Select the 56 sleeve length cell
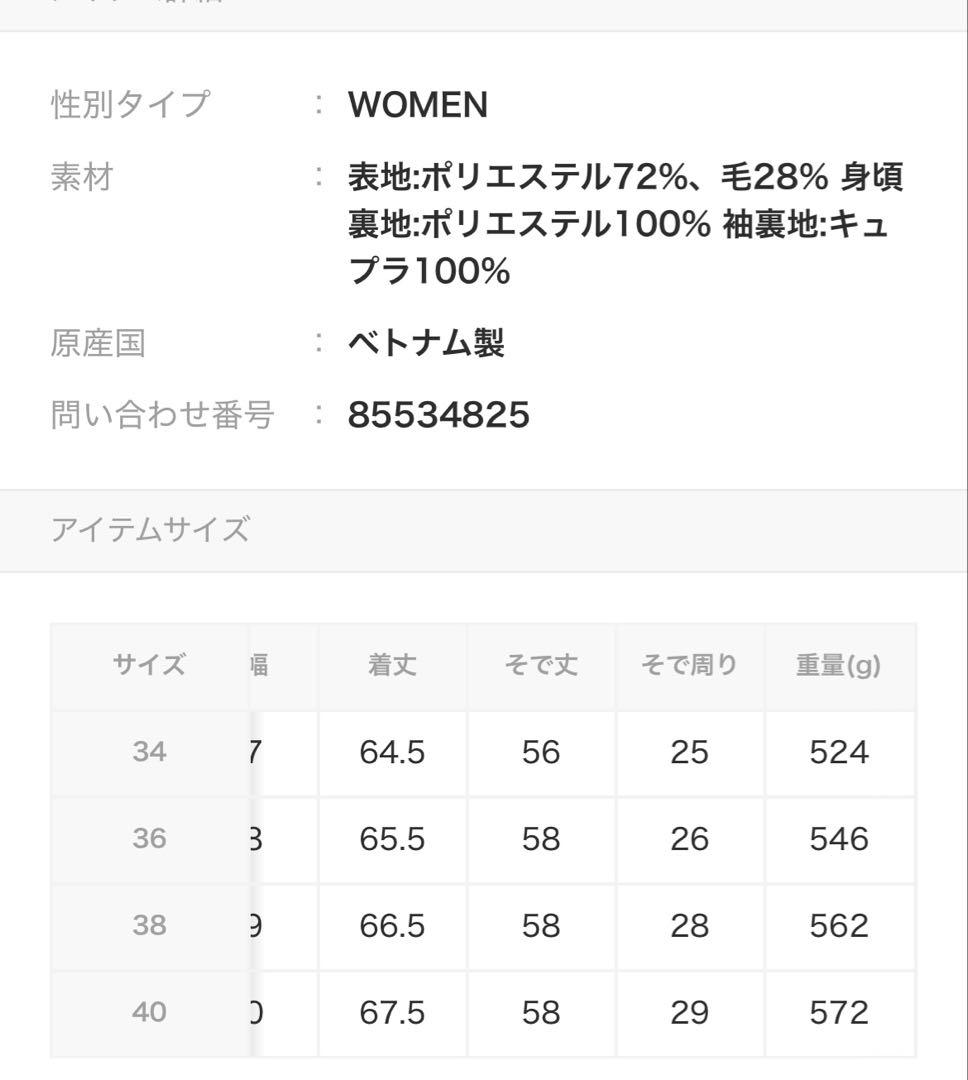This screenshot has width=968, height=1080. pos(541,752)
